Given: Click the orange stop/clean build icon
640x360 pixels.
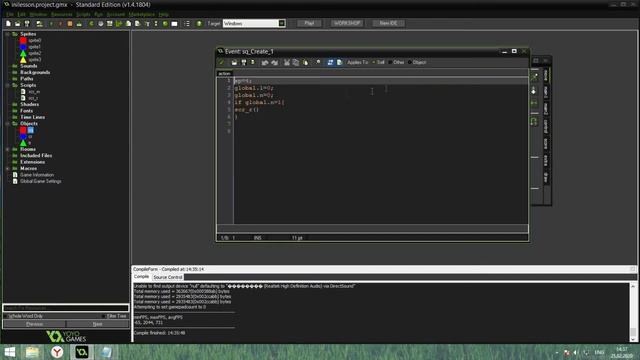Looking at the screenshot, I should point(70,23).
